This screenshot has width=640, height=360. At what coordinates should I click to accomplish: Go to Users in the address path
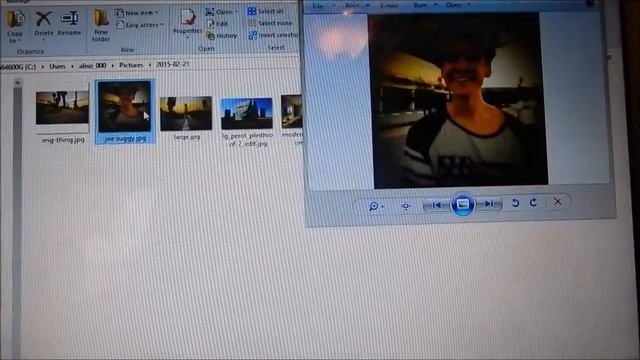click(x=57, y=66)
